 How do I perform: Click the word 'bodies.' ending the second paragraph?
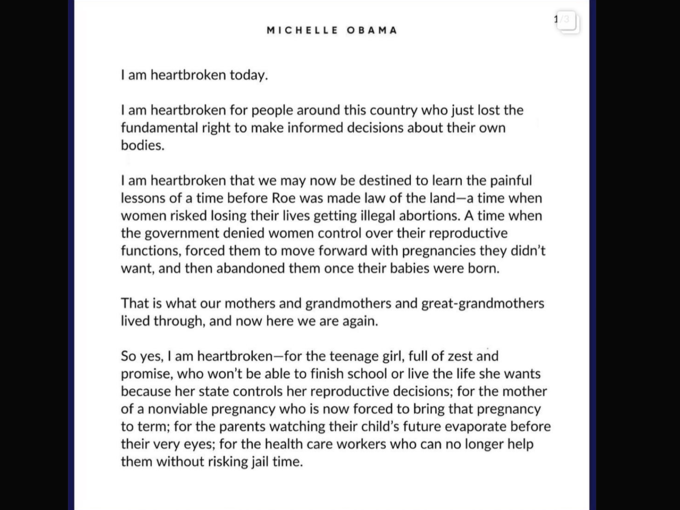point(143,145)
